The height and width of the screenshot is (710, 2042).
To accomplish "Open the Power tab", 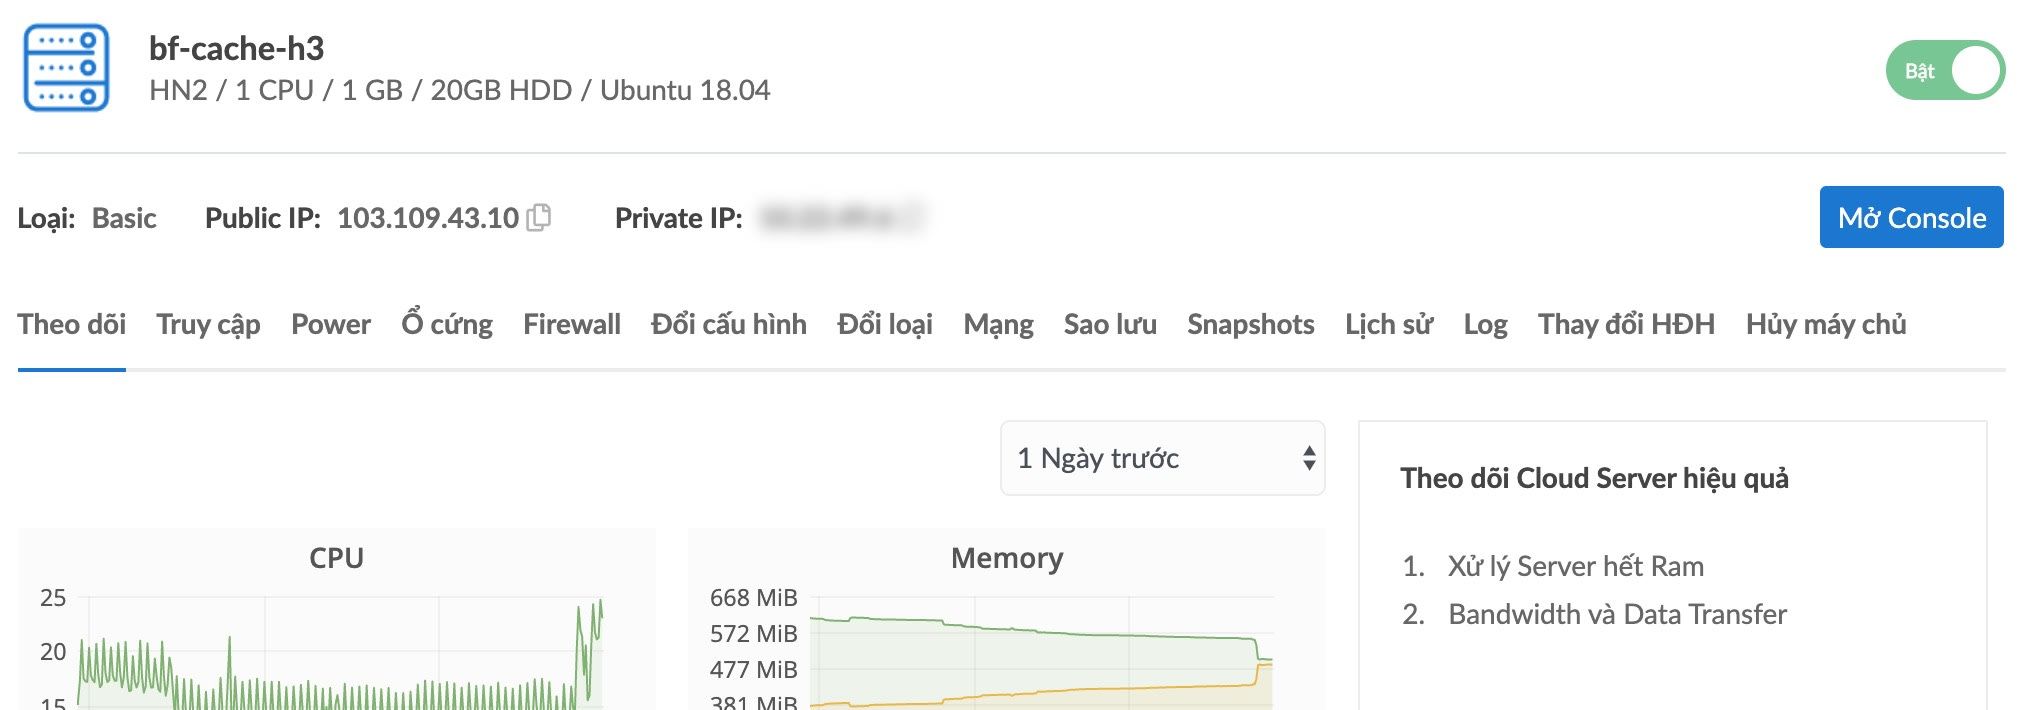I will [331, 324].
